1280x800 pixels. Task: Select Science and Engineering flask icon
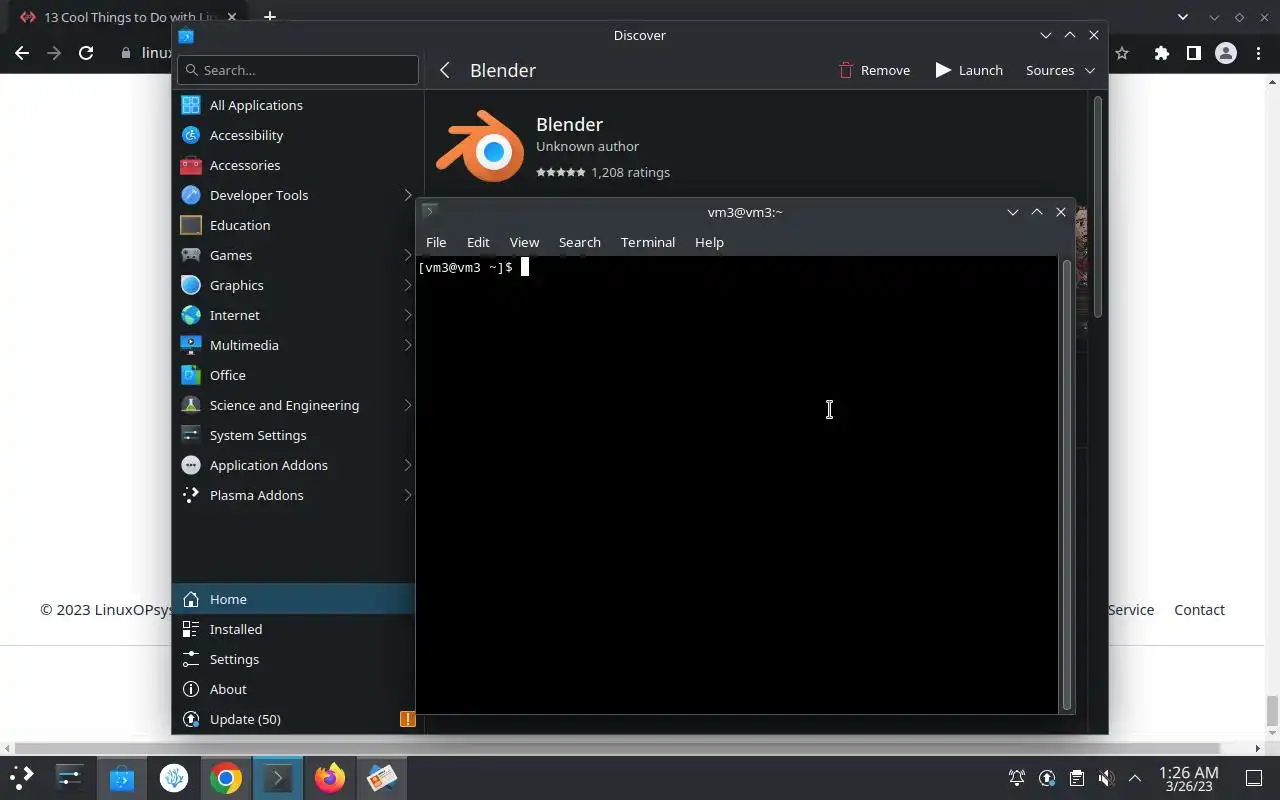(x=191, y=405)
